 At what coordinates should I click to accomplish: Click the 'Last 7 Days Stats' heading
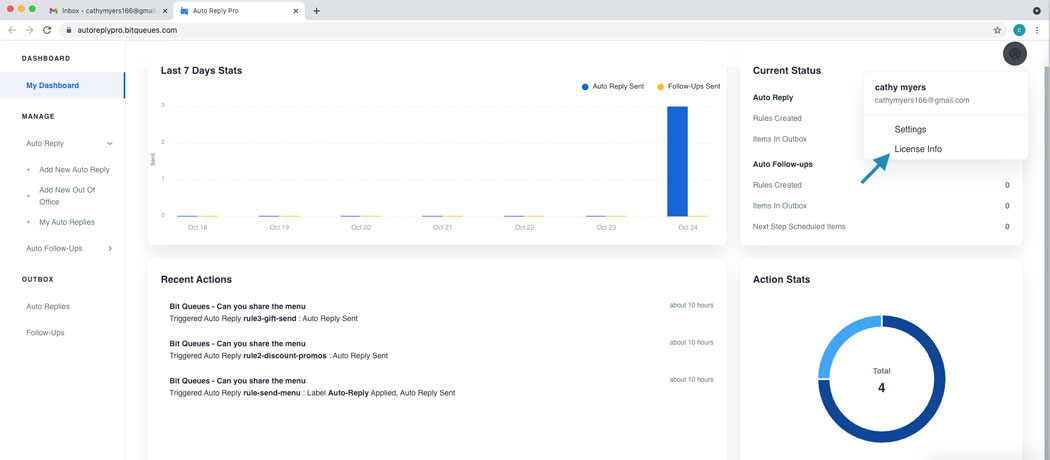click(202, 70)
